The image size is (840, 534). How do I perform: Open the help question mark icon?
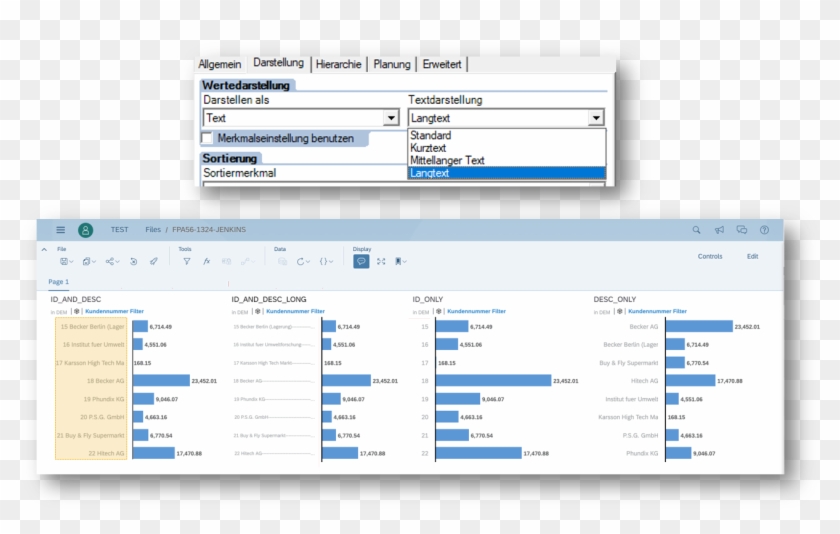[x=765, y=230]
